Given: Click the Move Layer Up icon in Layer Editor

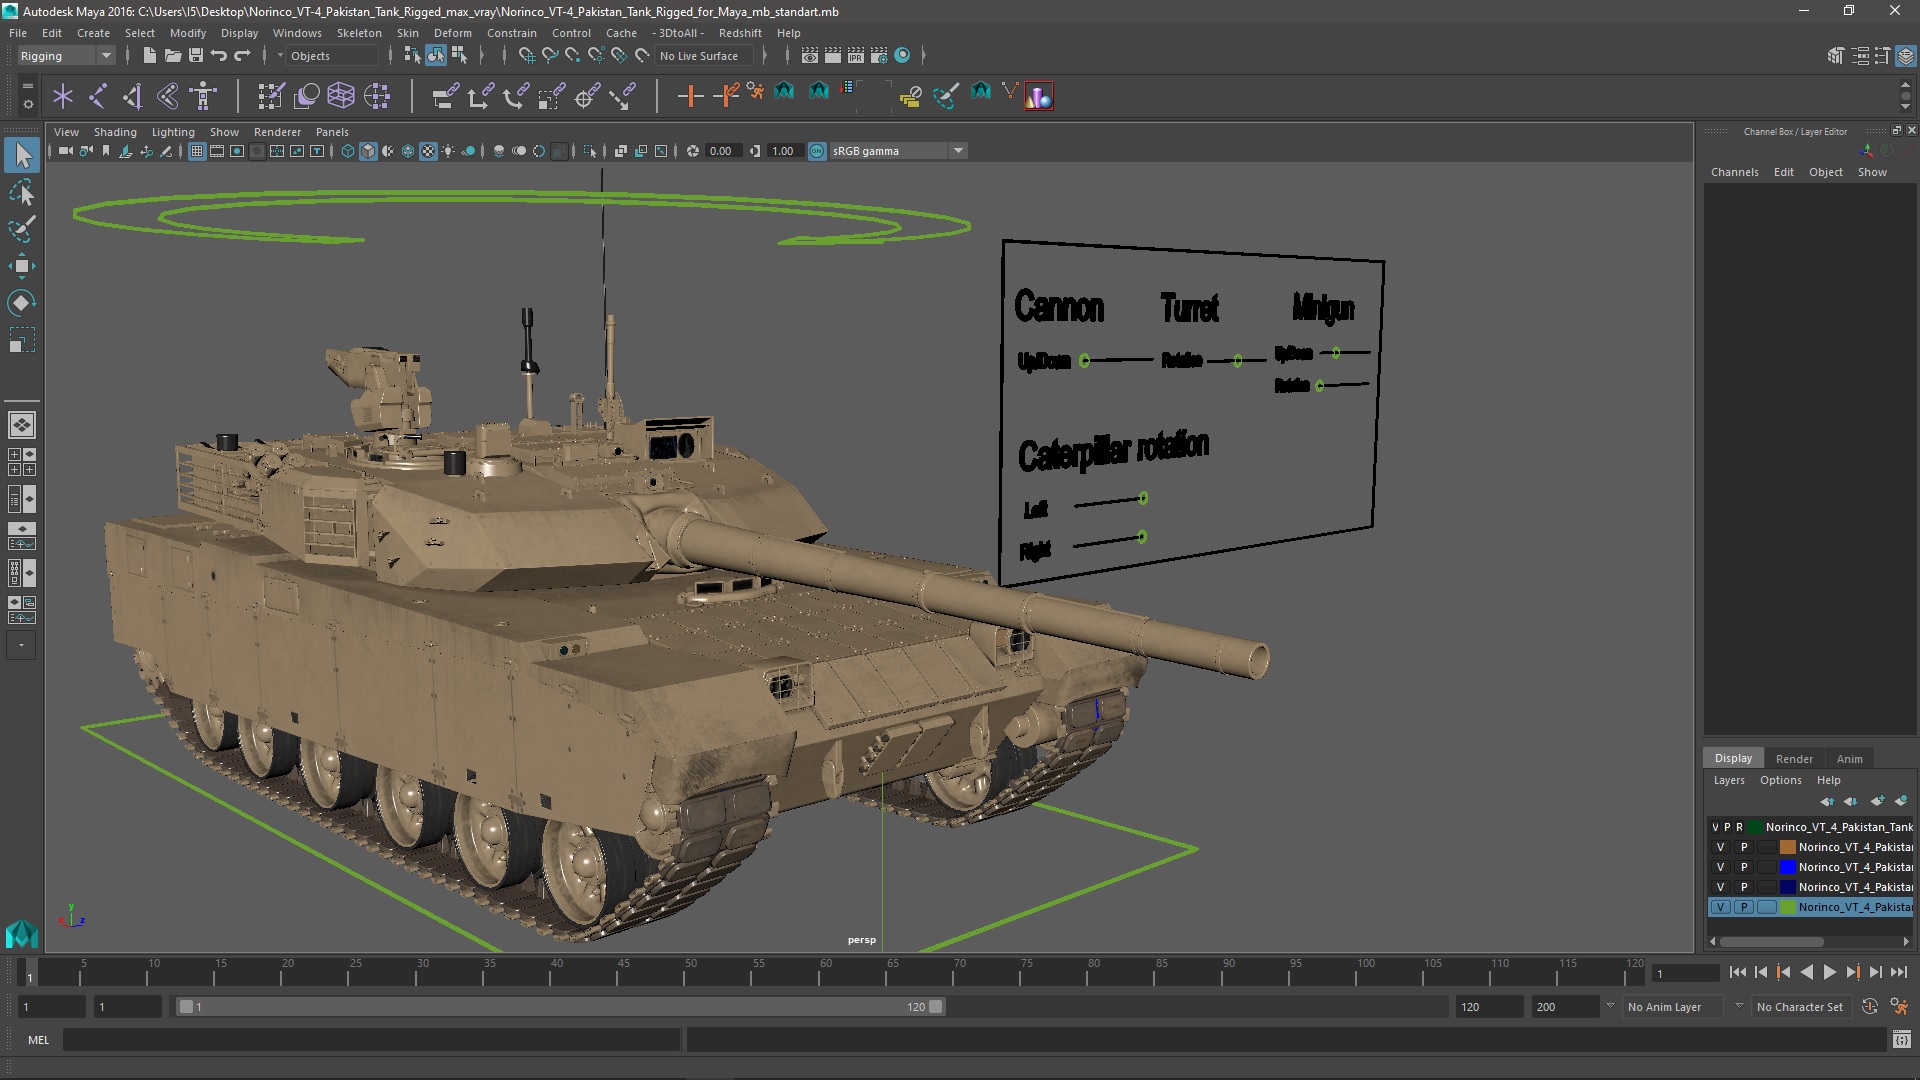Looking at the screenshot, I should pyautogui.click(x=1827, y=802).
